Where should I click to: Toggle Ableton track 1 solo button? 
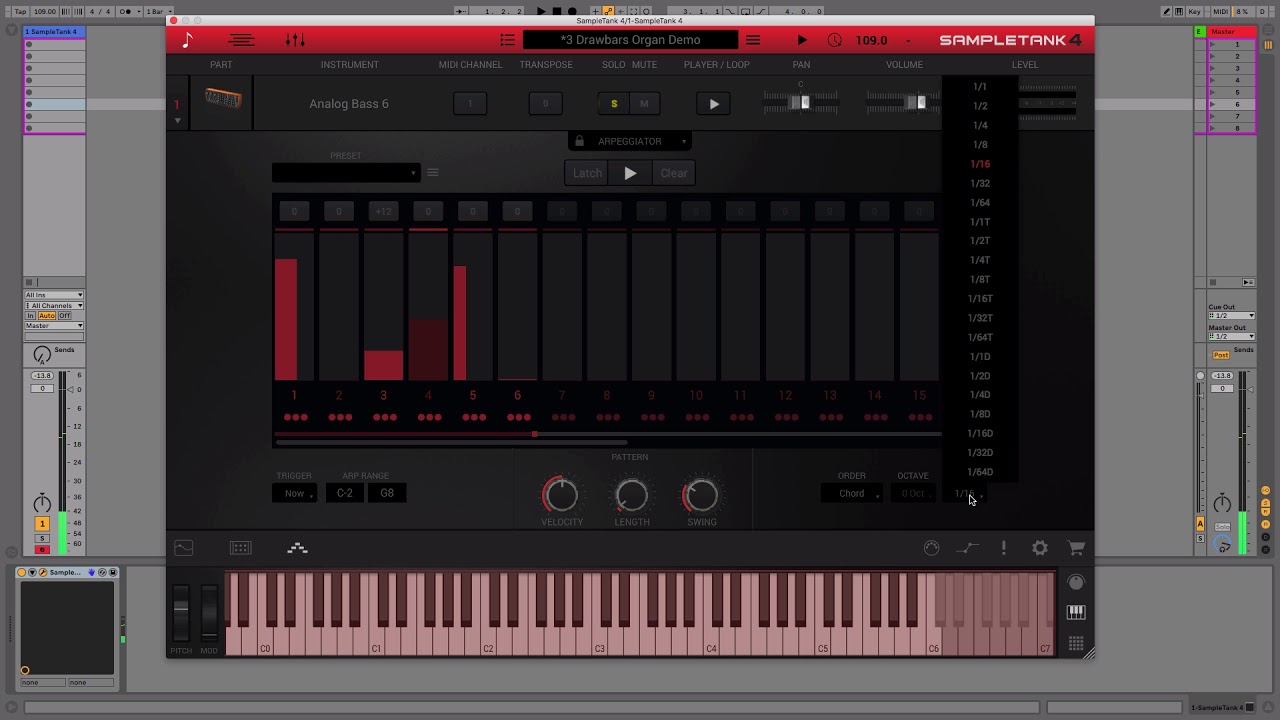pos(42,539)
